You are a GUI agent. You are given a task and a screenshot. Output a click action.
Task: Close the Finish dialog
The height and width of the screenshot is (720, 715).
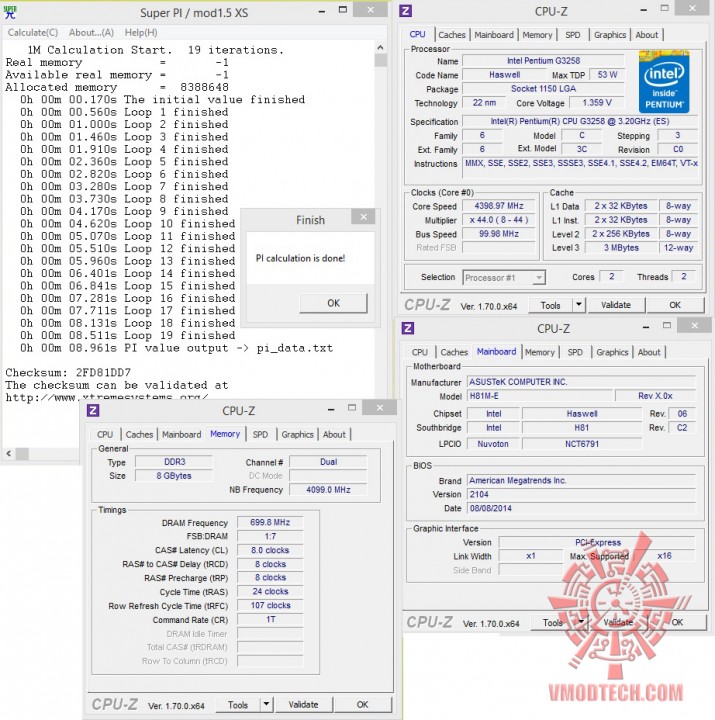363,217
